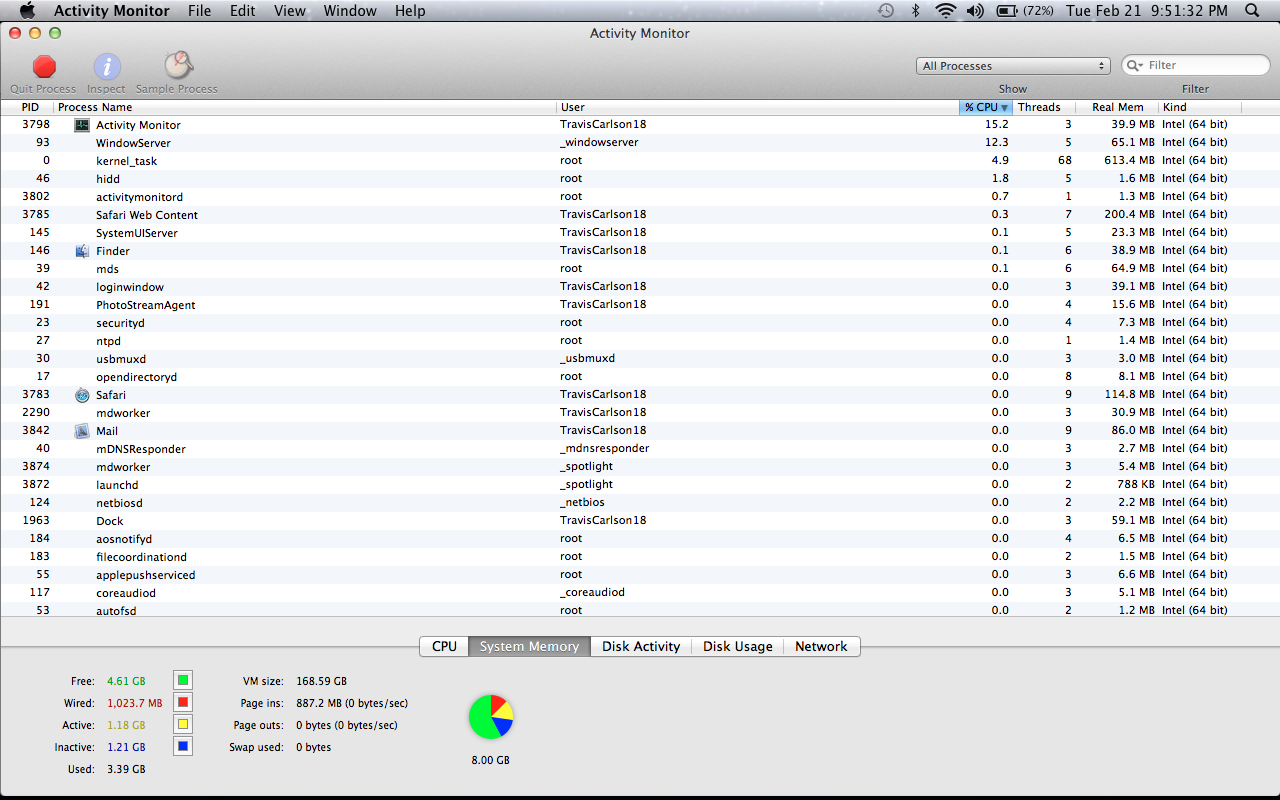Click the yellow Active memory color swatch
Image resolution: width=1280 pixels, height=800 pixels.
point(183,725)
